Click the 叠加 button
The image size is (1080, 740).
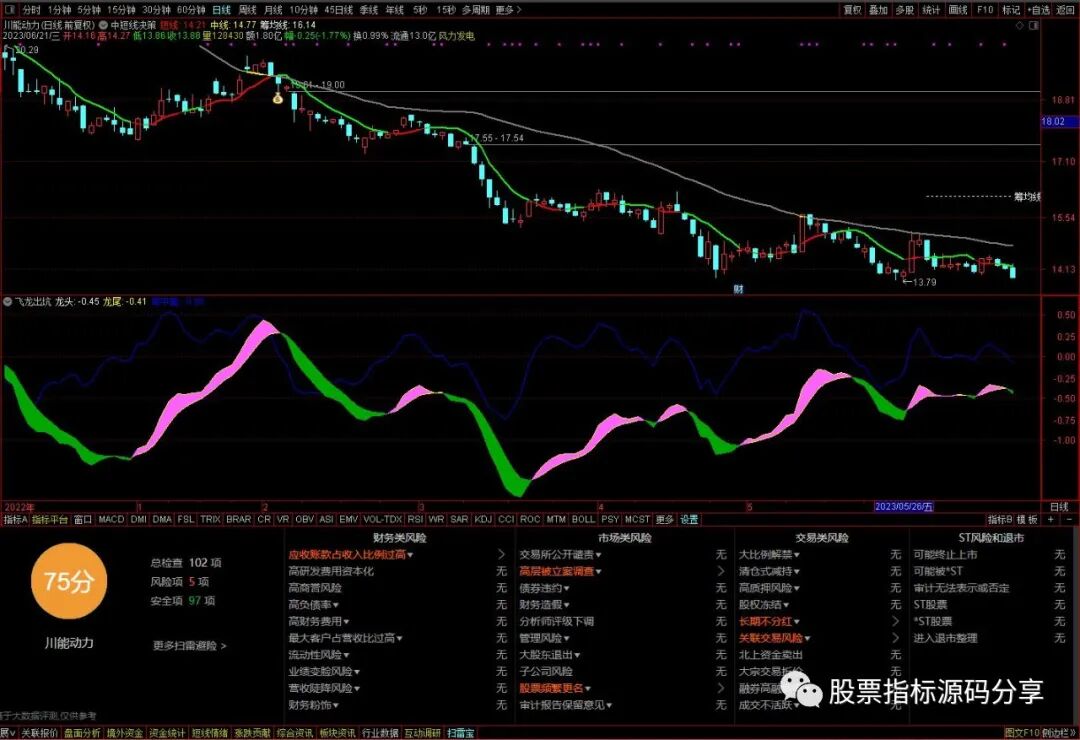click(878, 10)
